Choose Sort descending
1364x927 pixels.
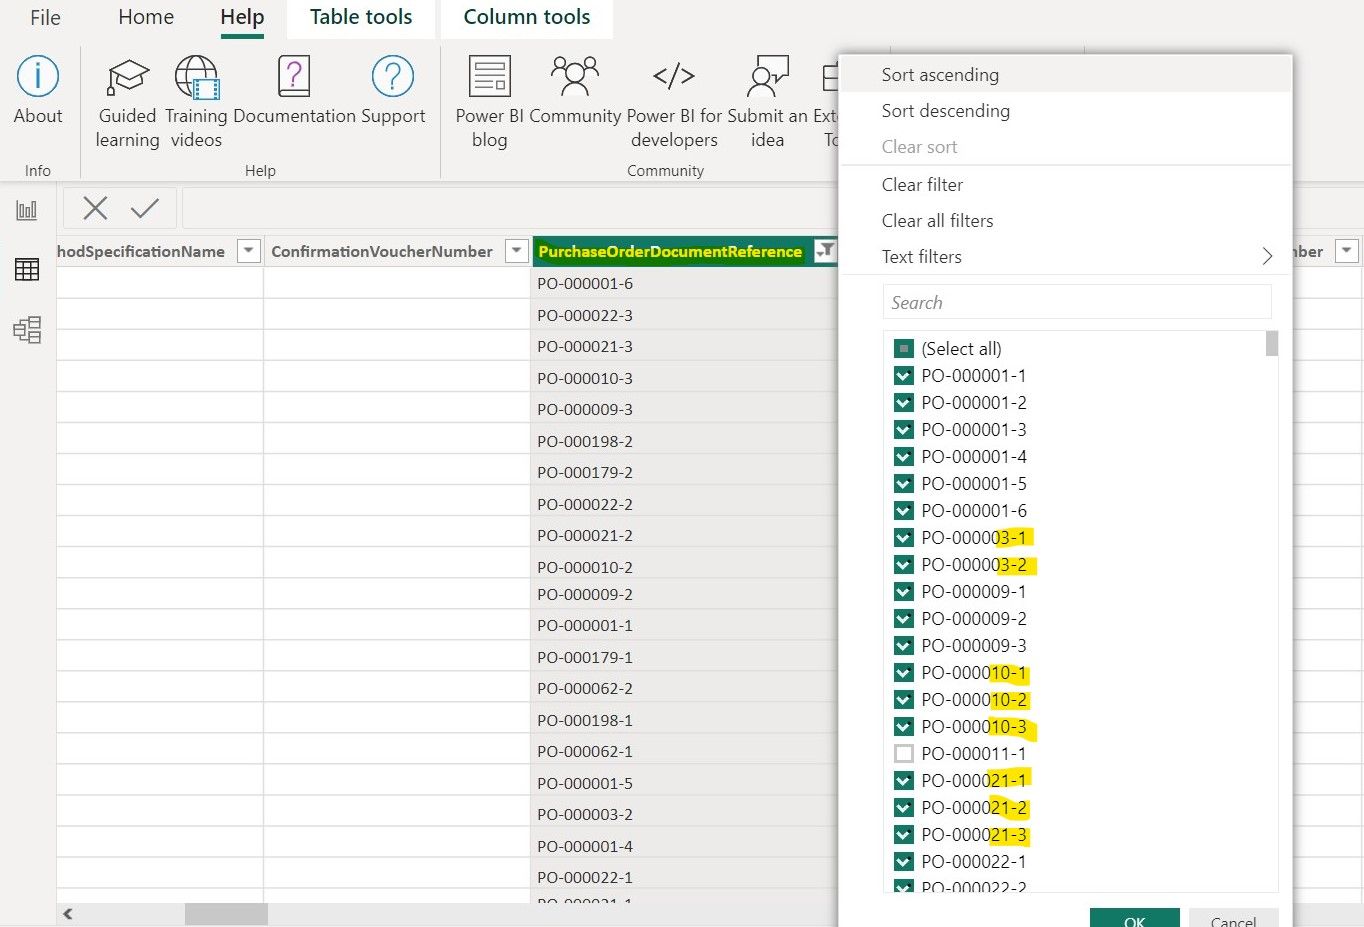(1066, 111)
